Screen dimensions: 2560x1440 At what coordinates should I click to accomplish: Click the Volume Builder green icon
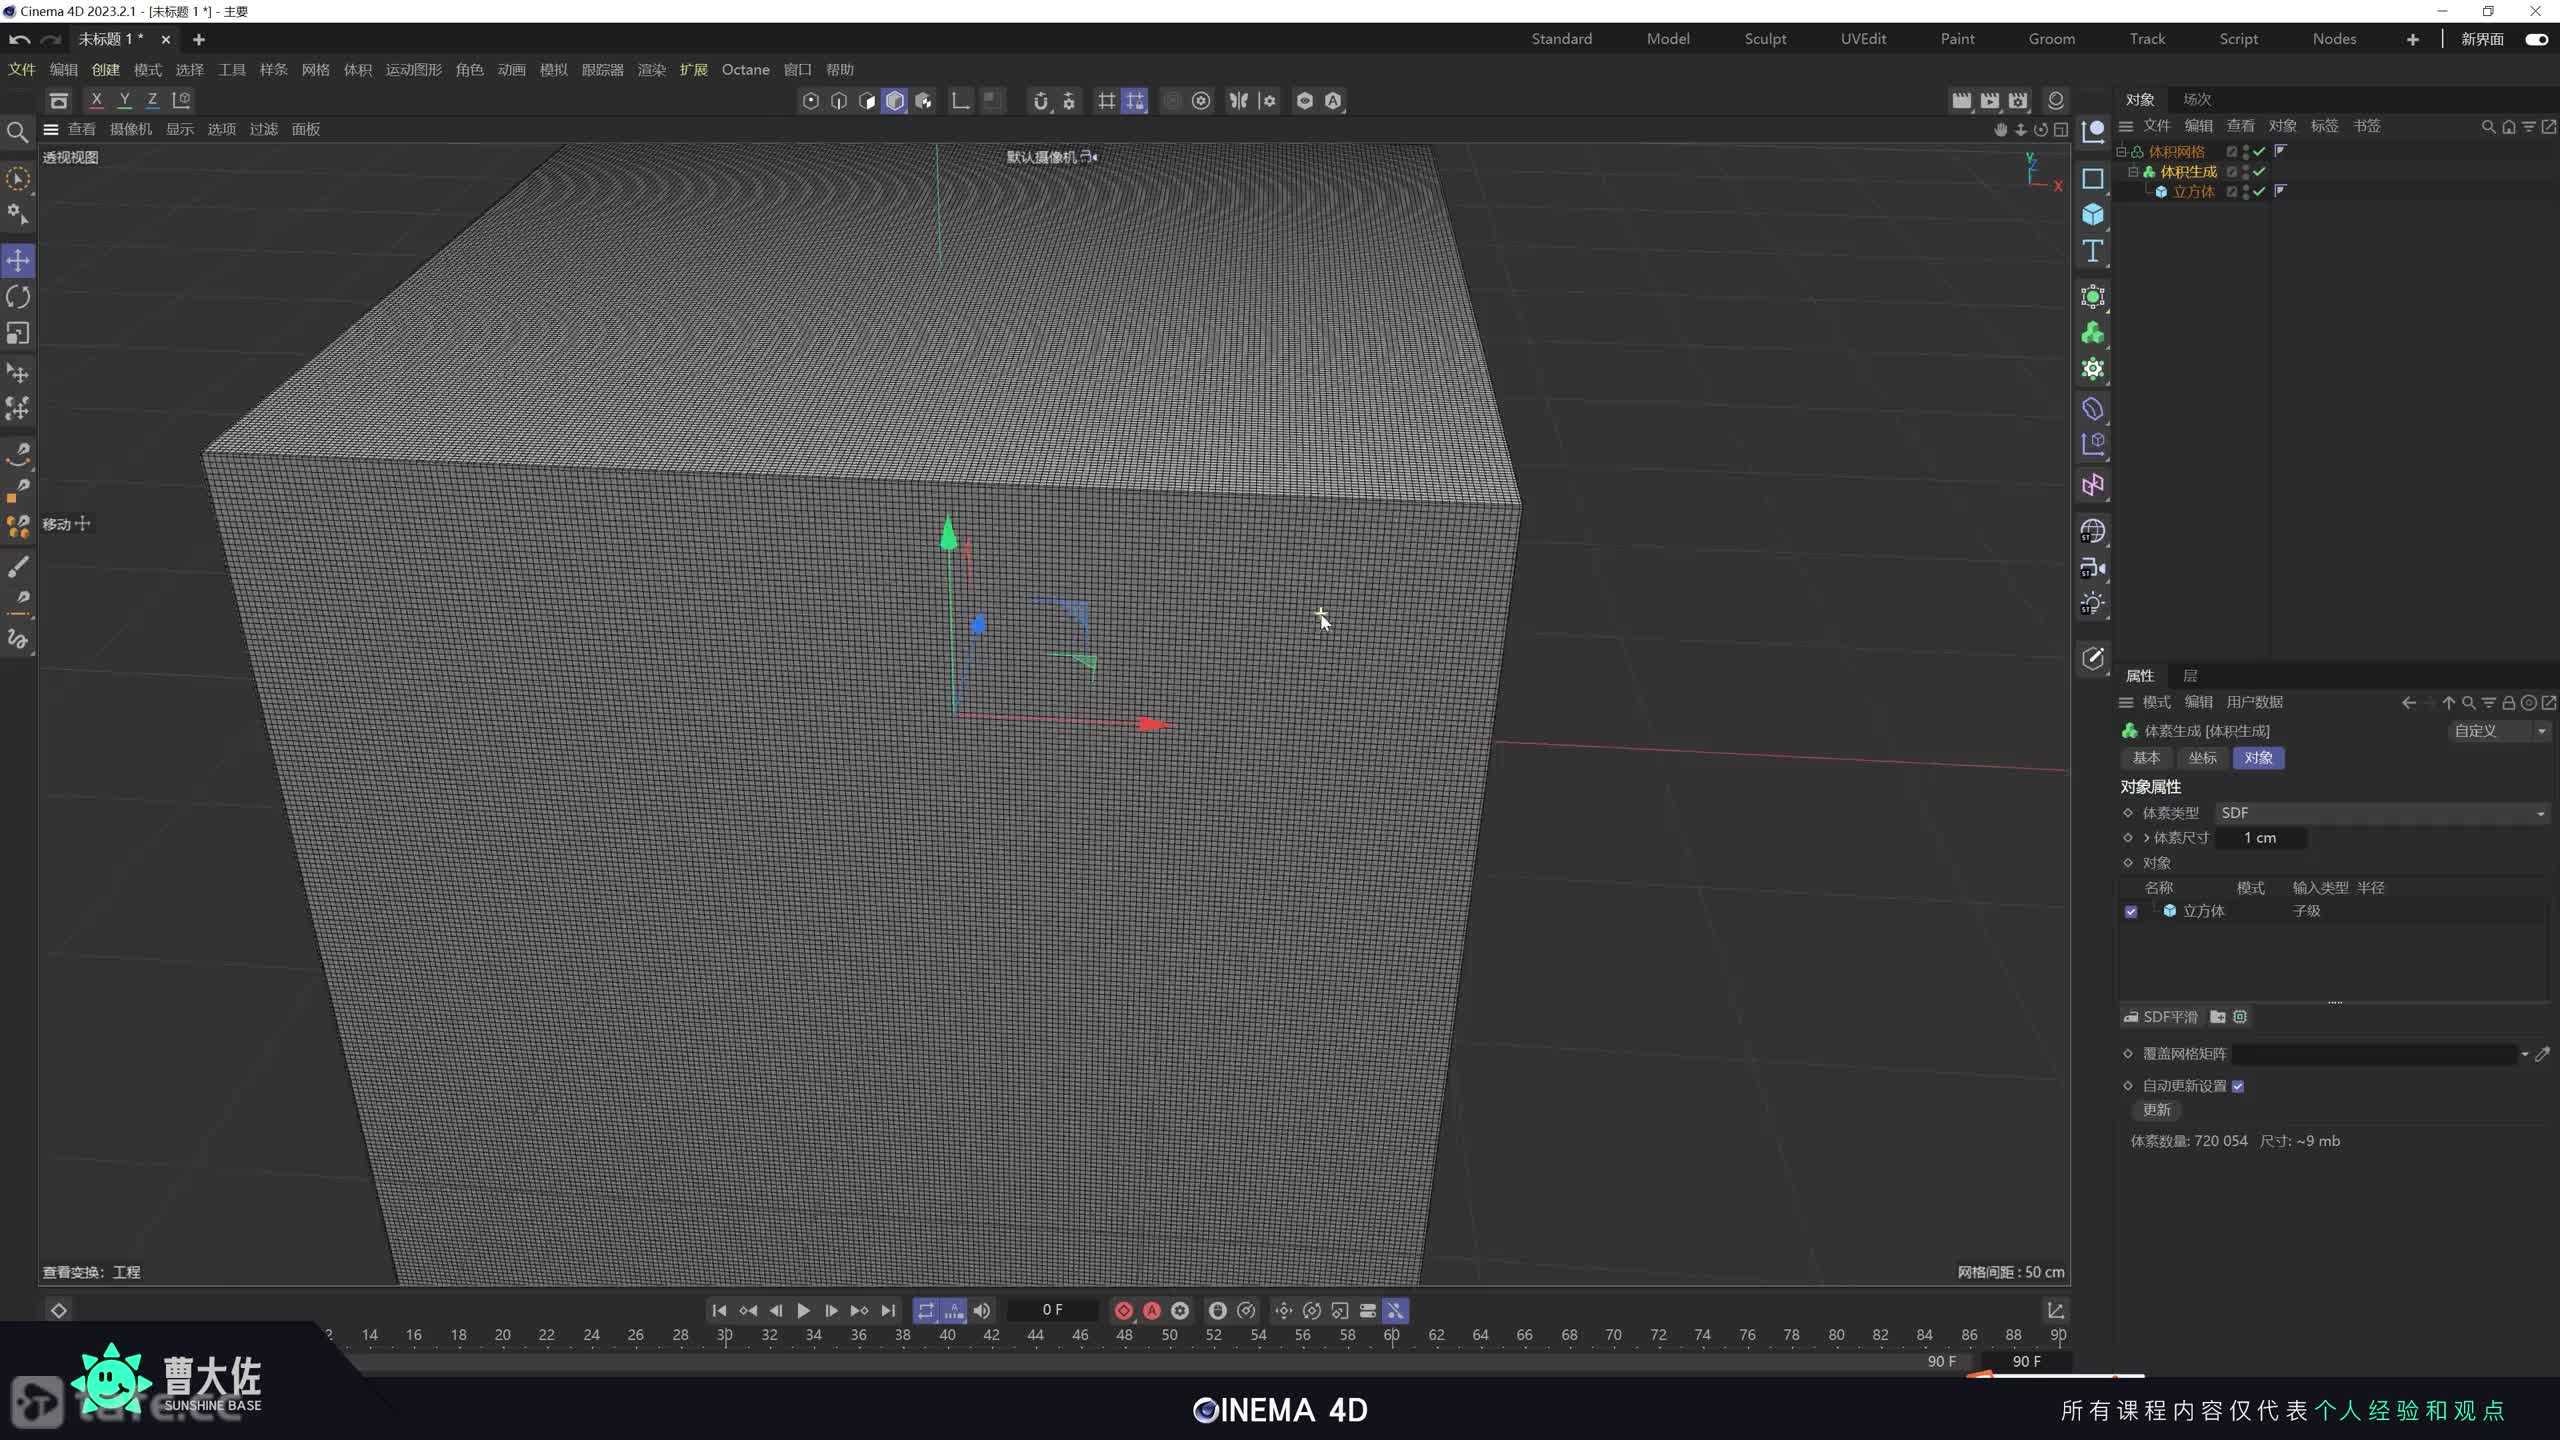coord(2092,333)
